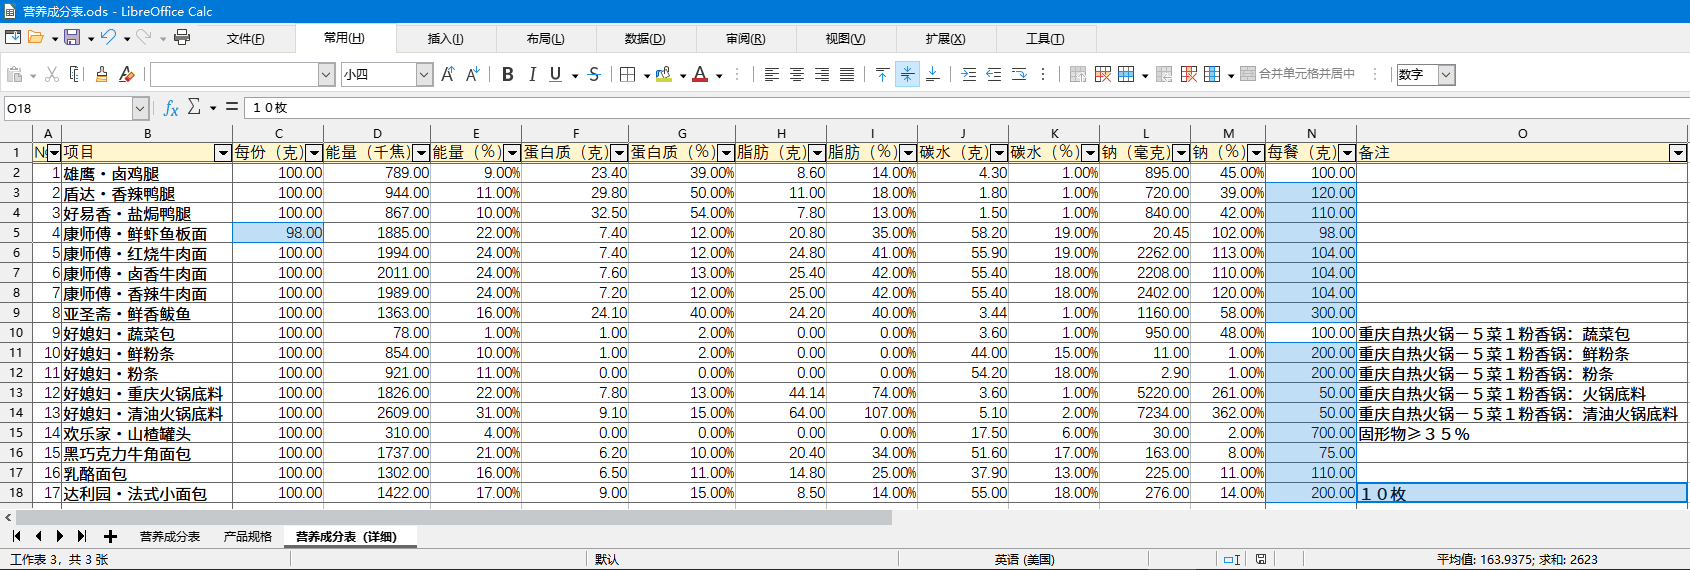
Task: Click the Print icon
Action: click(181, 38)
